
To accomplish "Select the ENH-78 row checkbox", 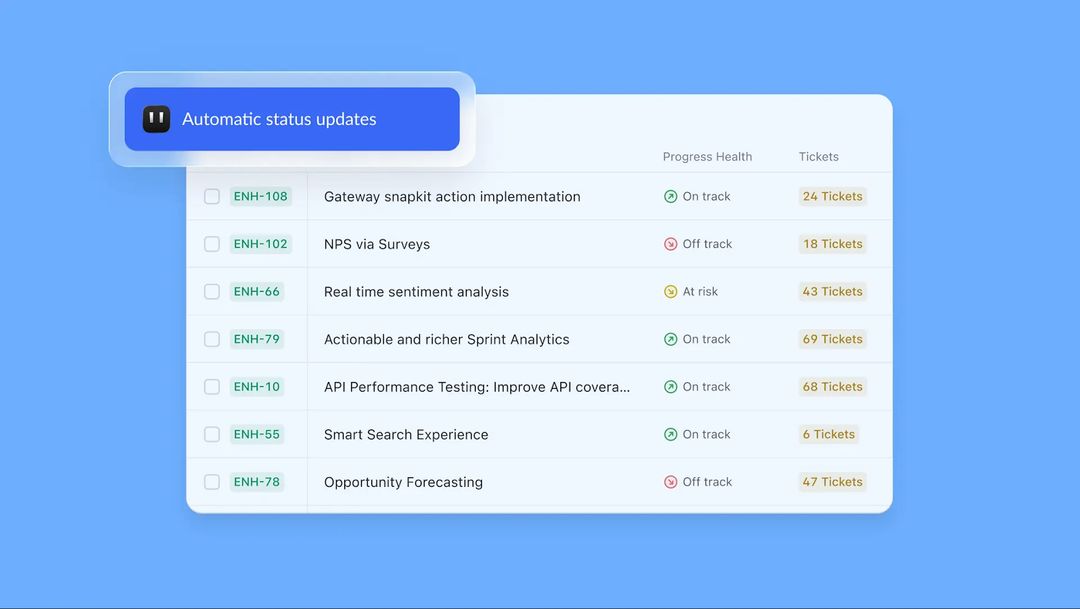I will 212,482.
